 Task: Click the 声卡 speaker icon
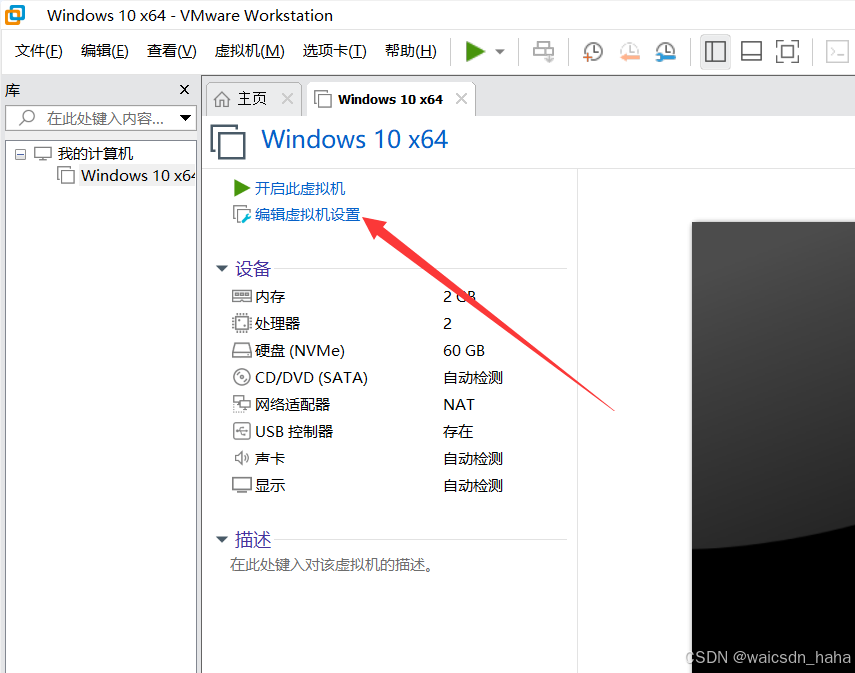pos(242,458)
